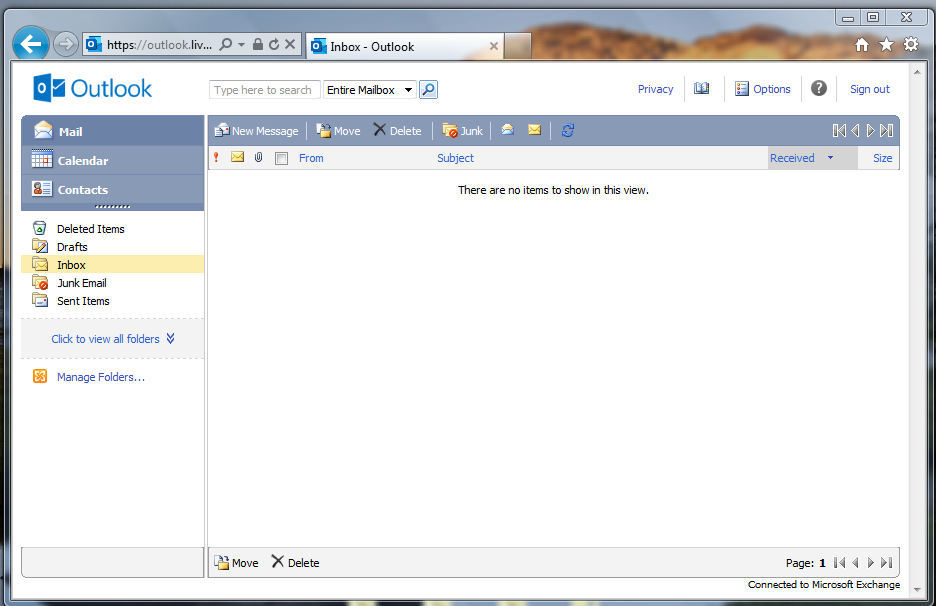Switch to the Calendar section
Image resolution: width=936 pixels, height=606 pixels.
83,161
